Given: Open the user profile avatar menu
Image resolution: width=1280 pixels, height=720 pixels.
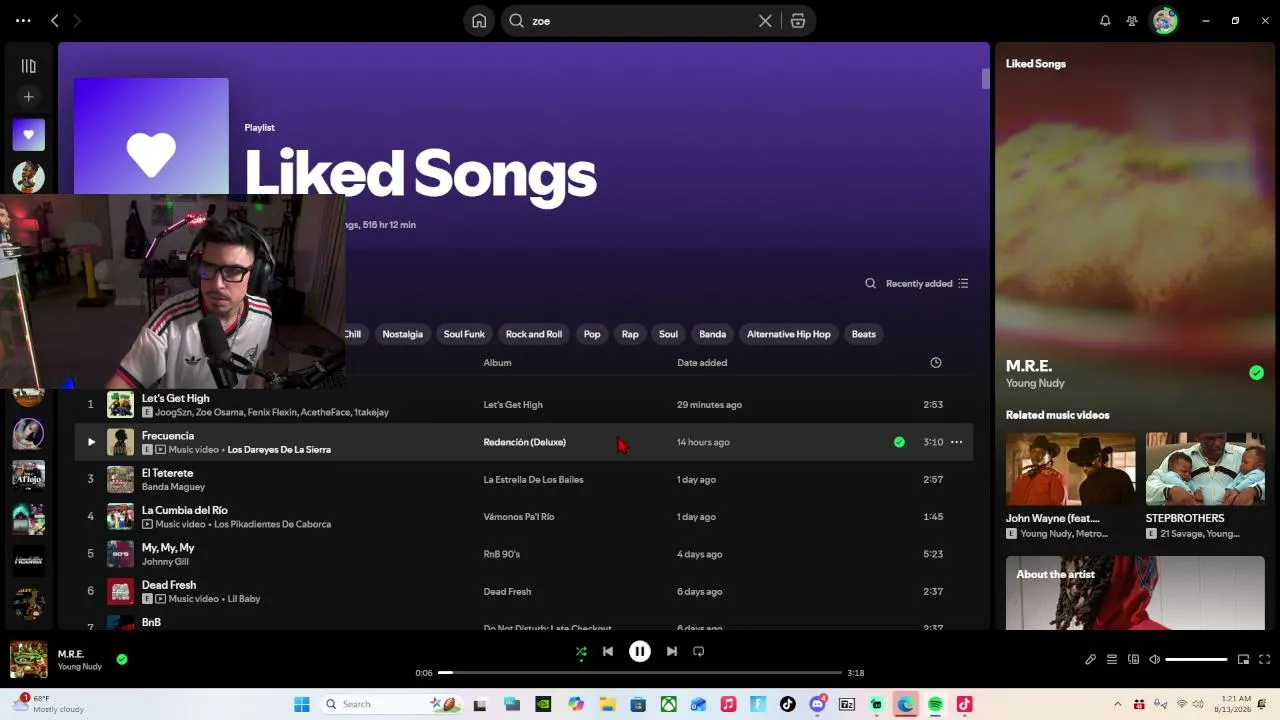Looking at the screenshot, I should [x=1164, y=21].
